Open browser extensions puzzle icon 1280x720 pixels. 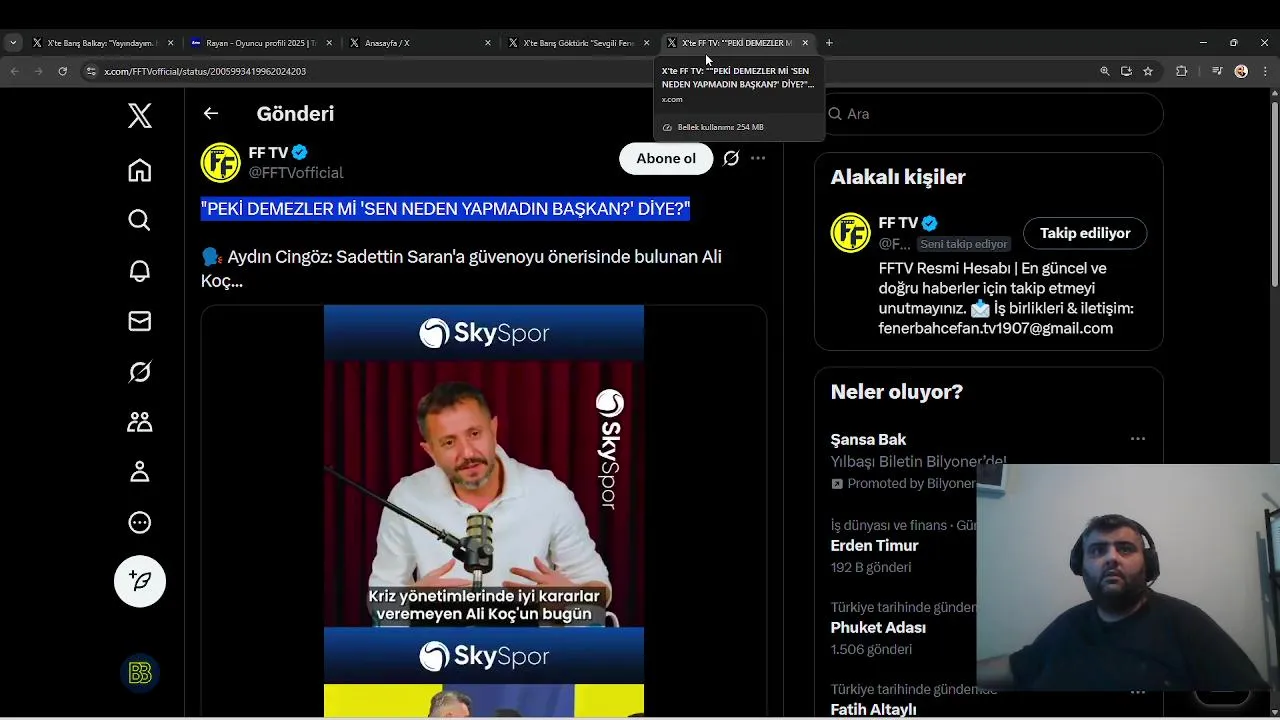(x=1181, y=71)
